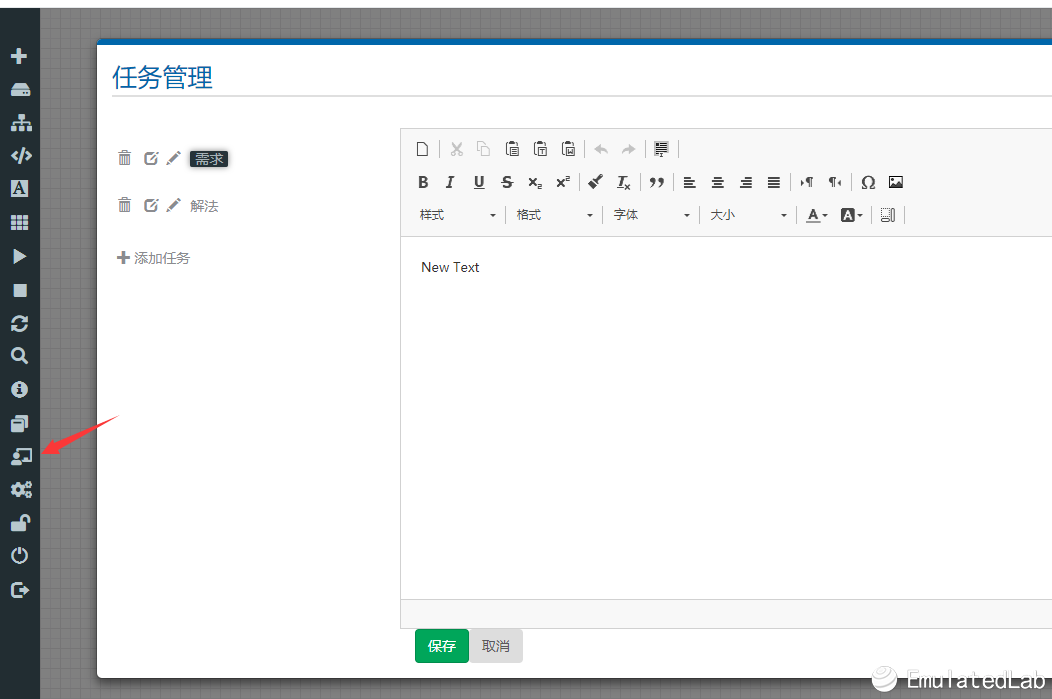The image size is (1052, 699).
Task: Click the edit square icon beside 需求
Action: pos(151,158)
